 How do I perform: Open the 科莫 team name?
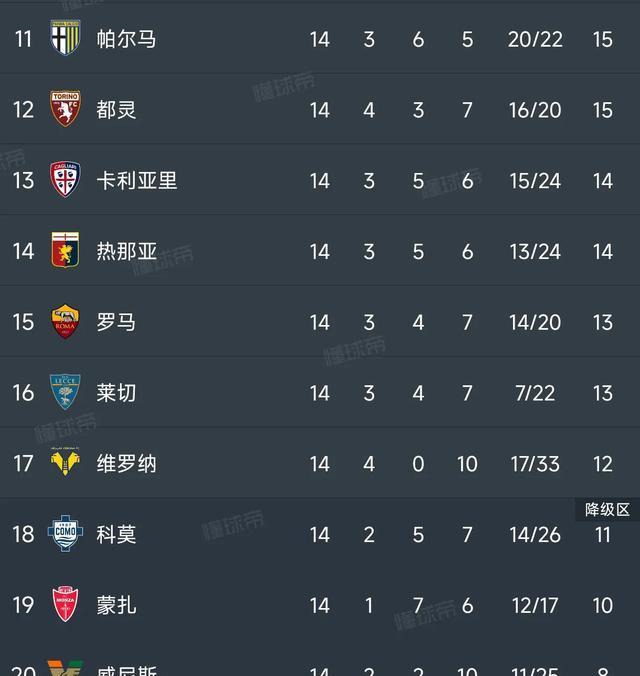pyautogui.click(x=116, y=535)
